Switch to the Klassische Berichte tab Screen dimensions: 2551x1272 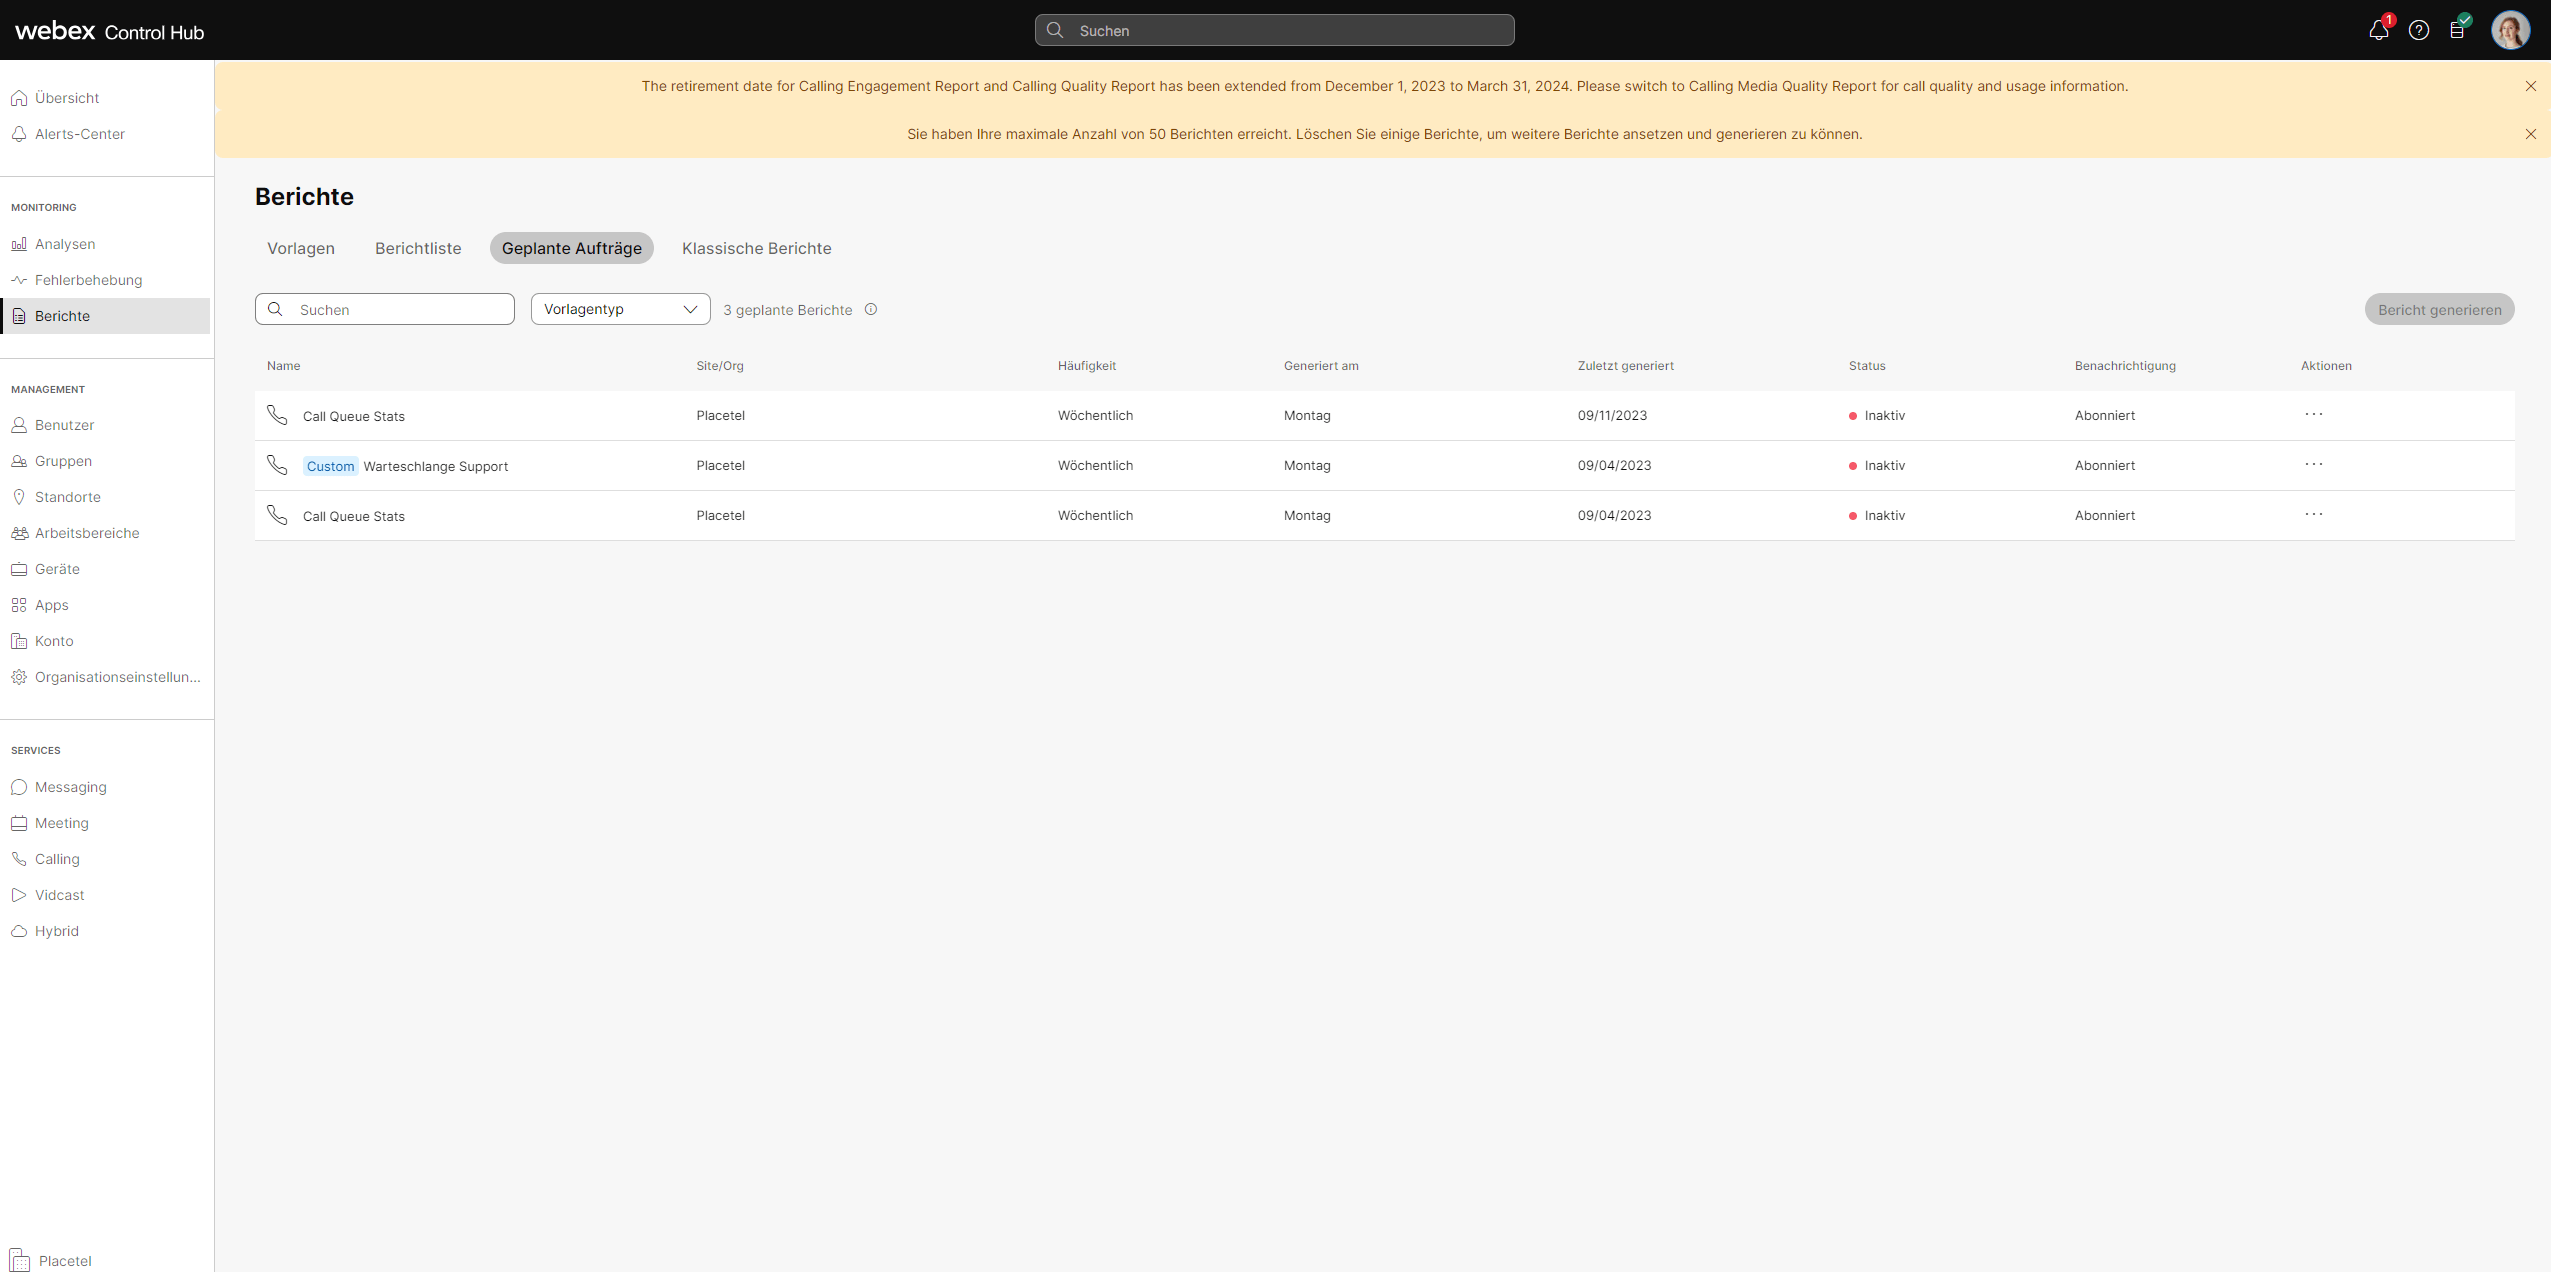click(x=756, y=248)
